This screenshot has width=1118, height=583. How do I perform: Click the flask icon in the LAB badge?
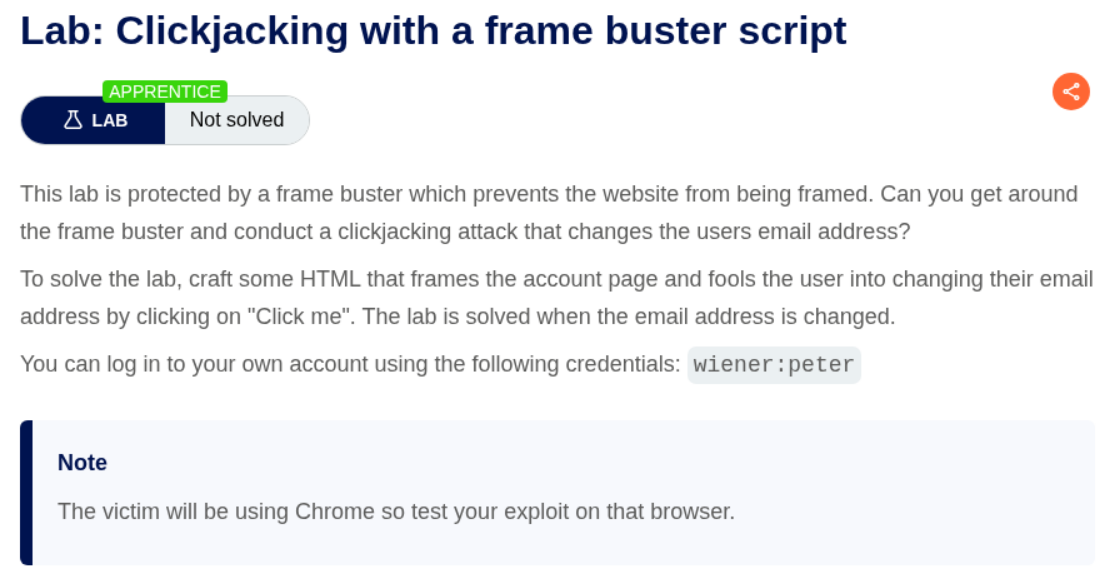73,120
